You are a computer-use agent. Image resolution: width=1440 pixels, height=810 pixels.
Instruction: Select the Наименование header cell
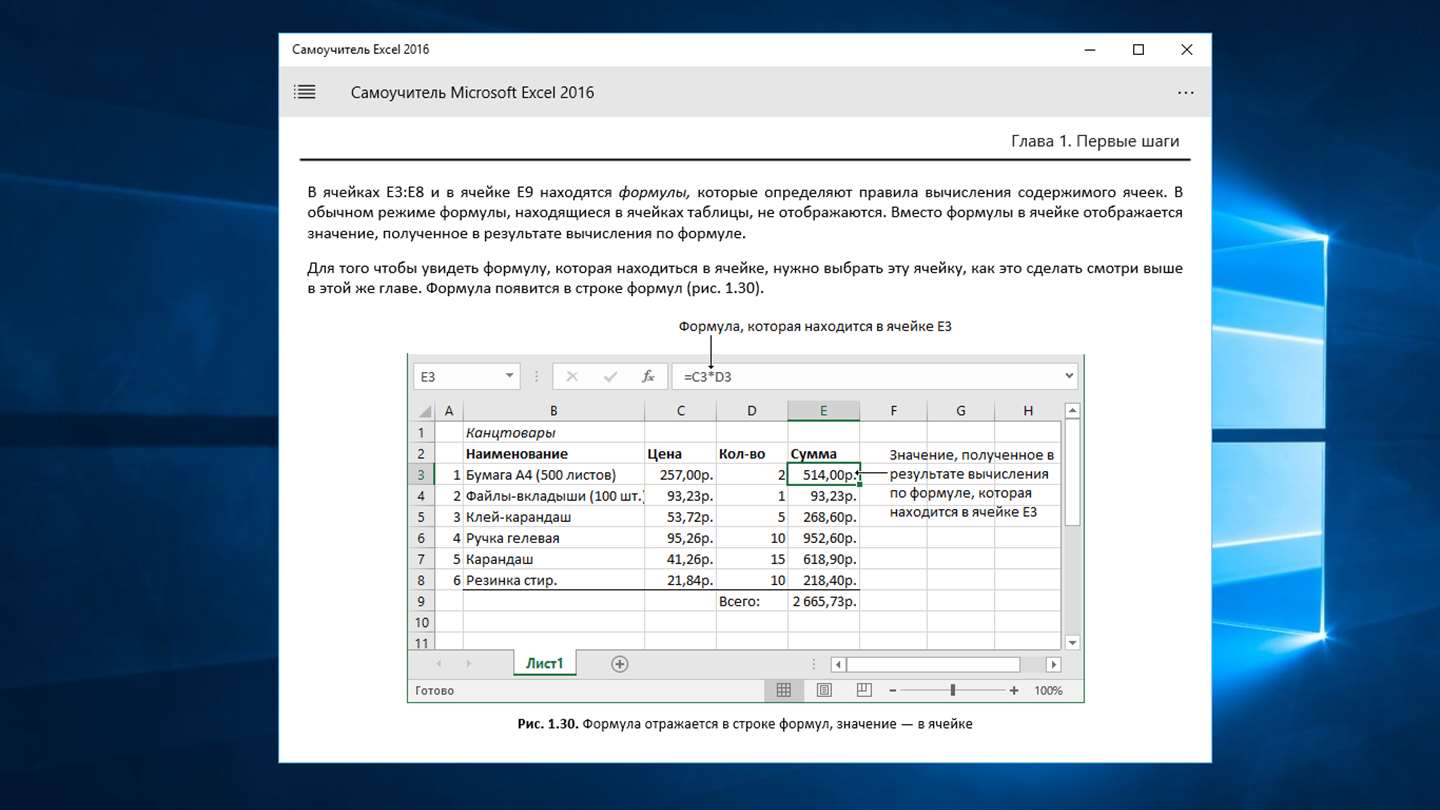click(x=554, y=454)
